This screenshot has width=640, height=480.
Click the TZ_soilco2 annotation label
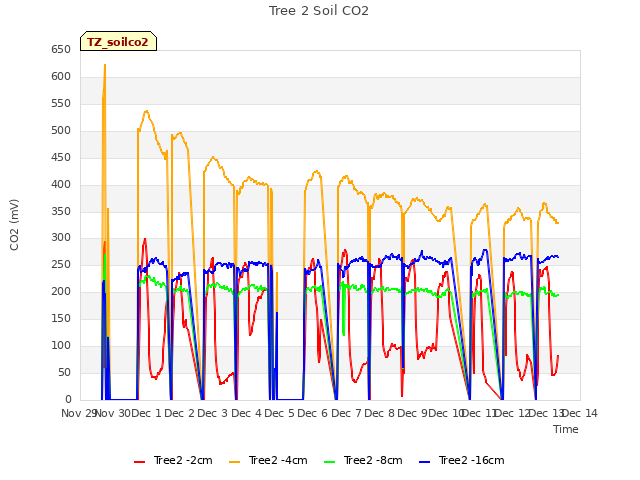[x=118, y=42]
